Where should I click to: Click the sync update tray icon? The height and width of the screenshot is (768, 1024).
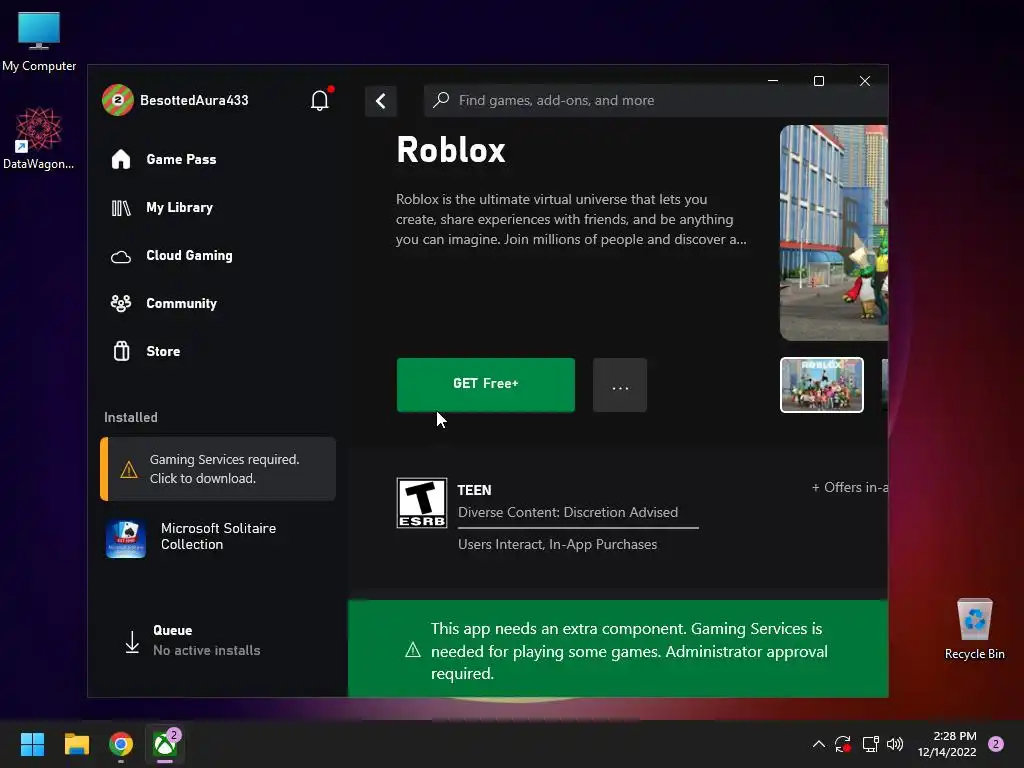(843, 744)
